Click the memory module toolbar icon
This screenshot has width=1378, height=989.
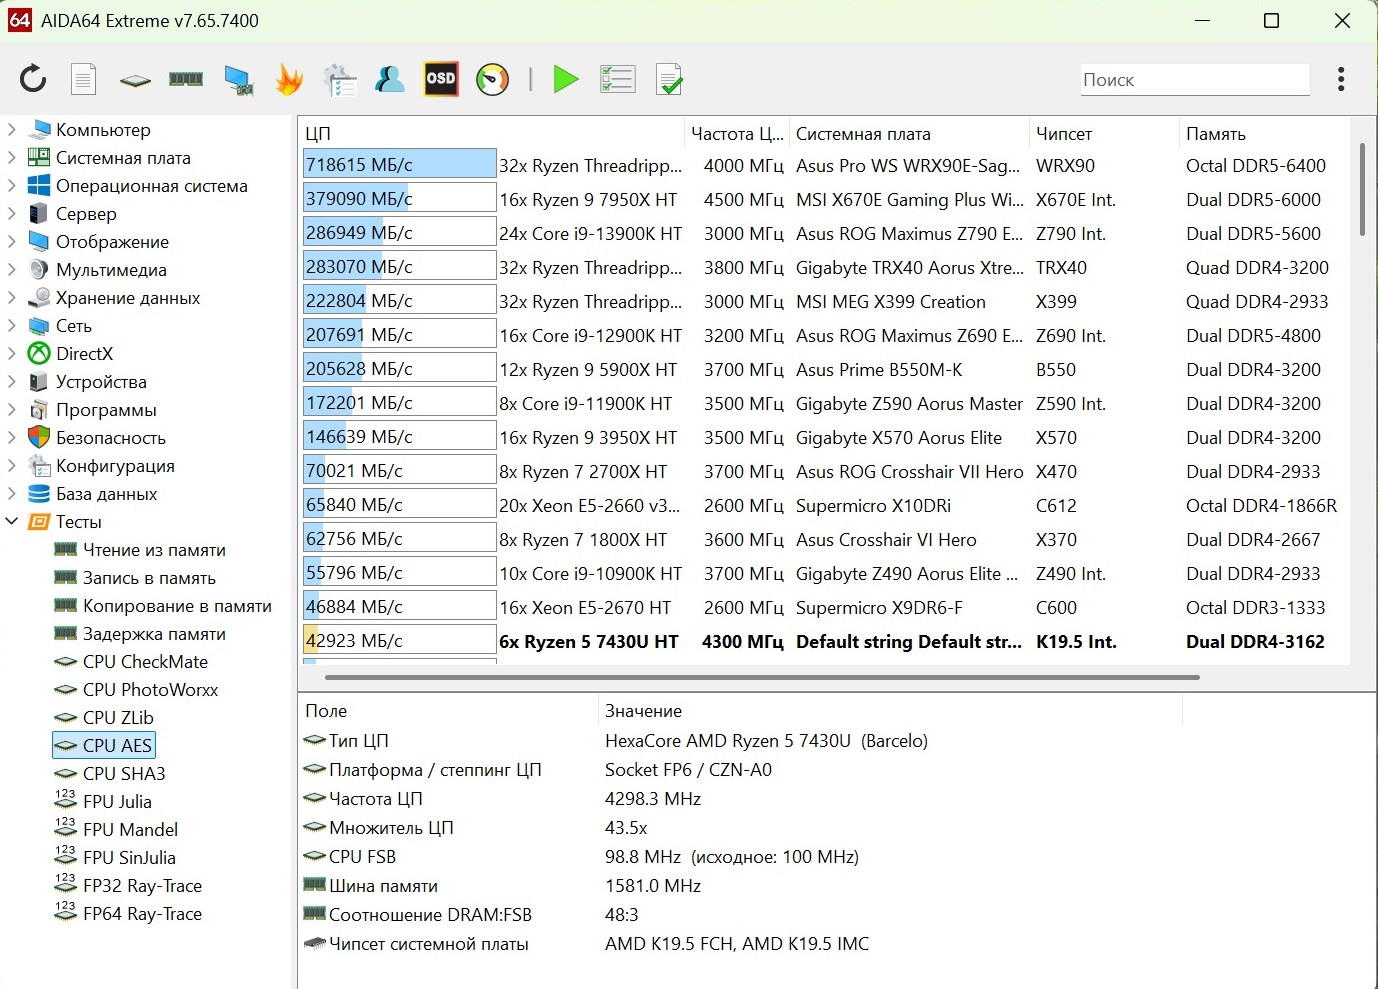pos(186,79)
